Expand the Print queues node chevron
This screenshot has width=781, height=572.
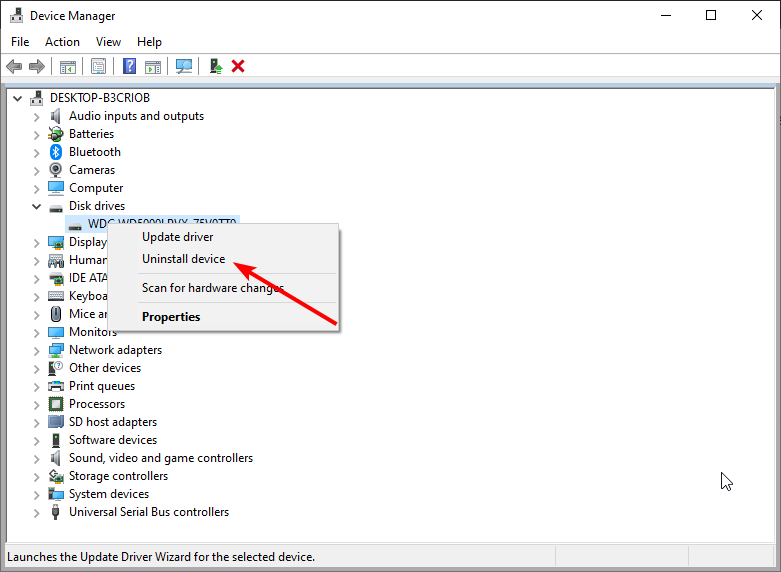(36, 387)
